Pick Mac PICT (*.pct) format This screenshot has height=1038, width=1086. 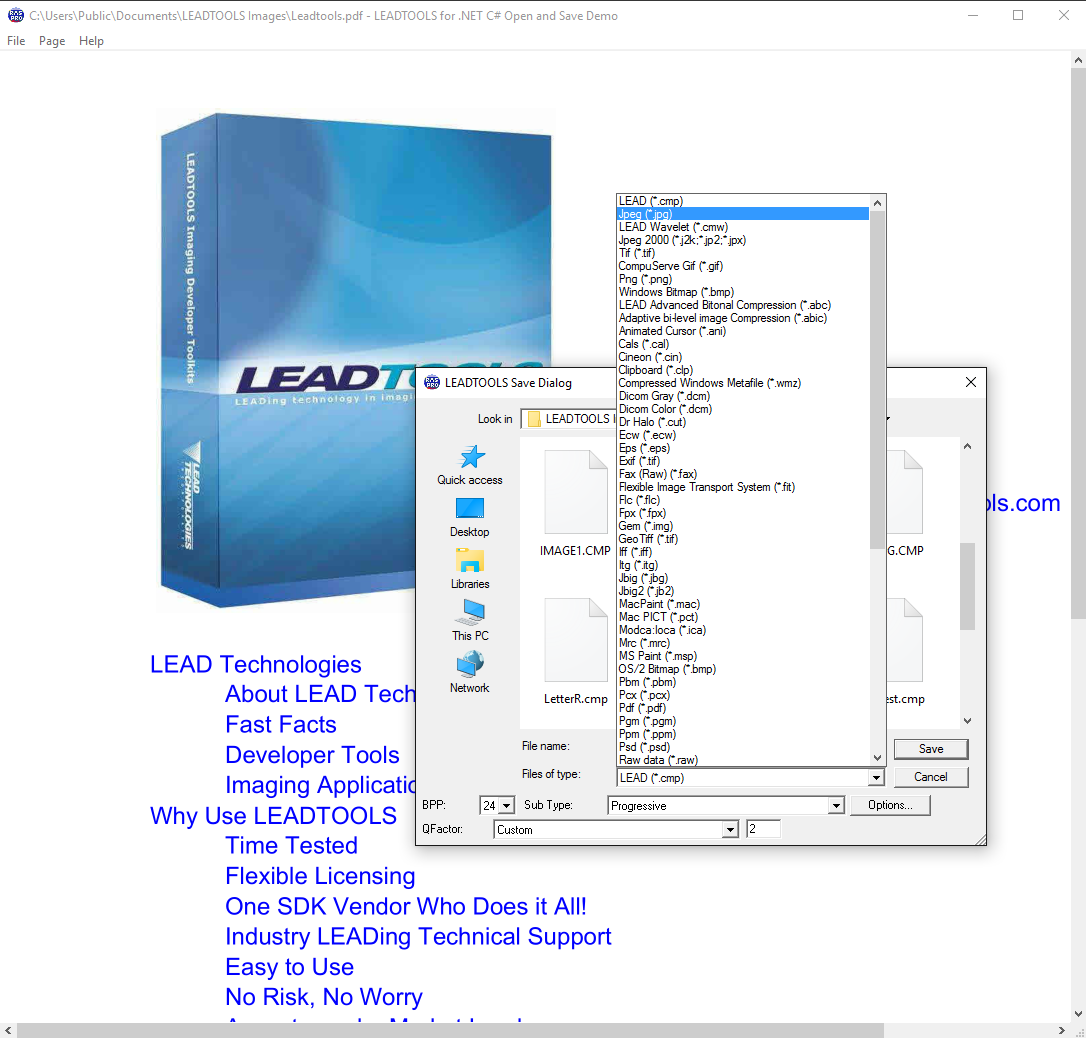click(742, 617)
